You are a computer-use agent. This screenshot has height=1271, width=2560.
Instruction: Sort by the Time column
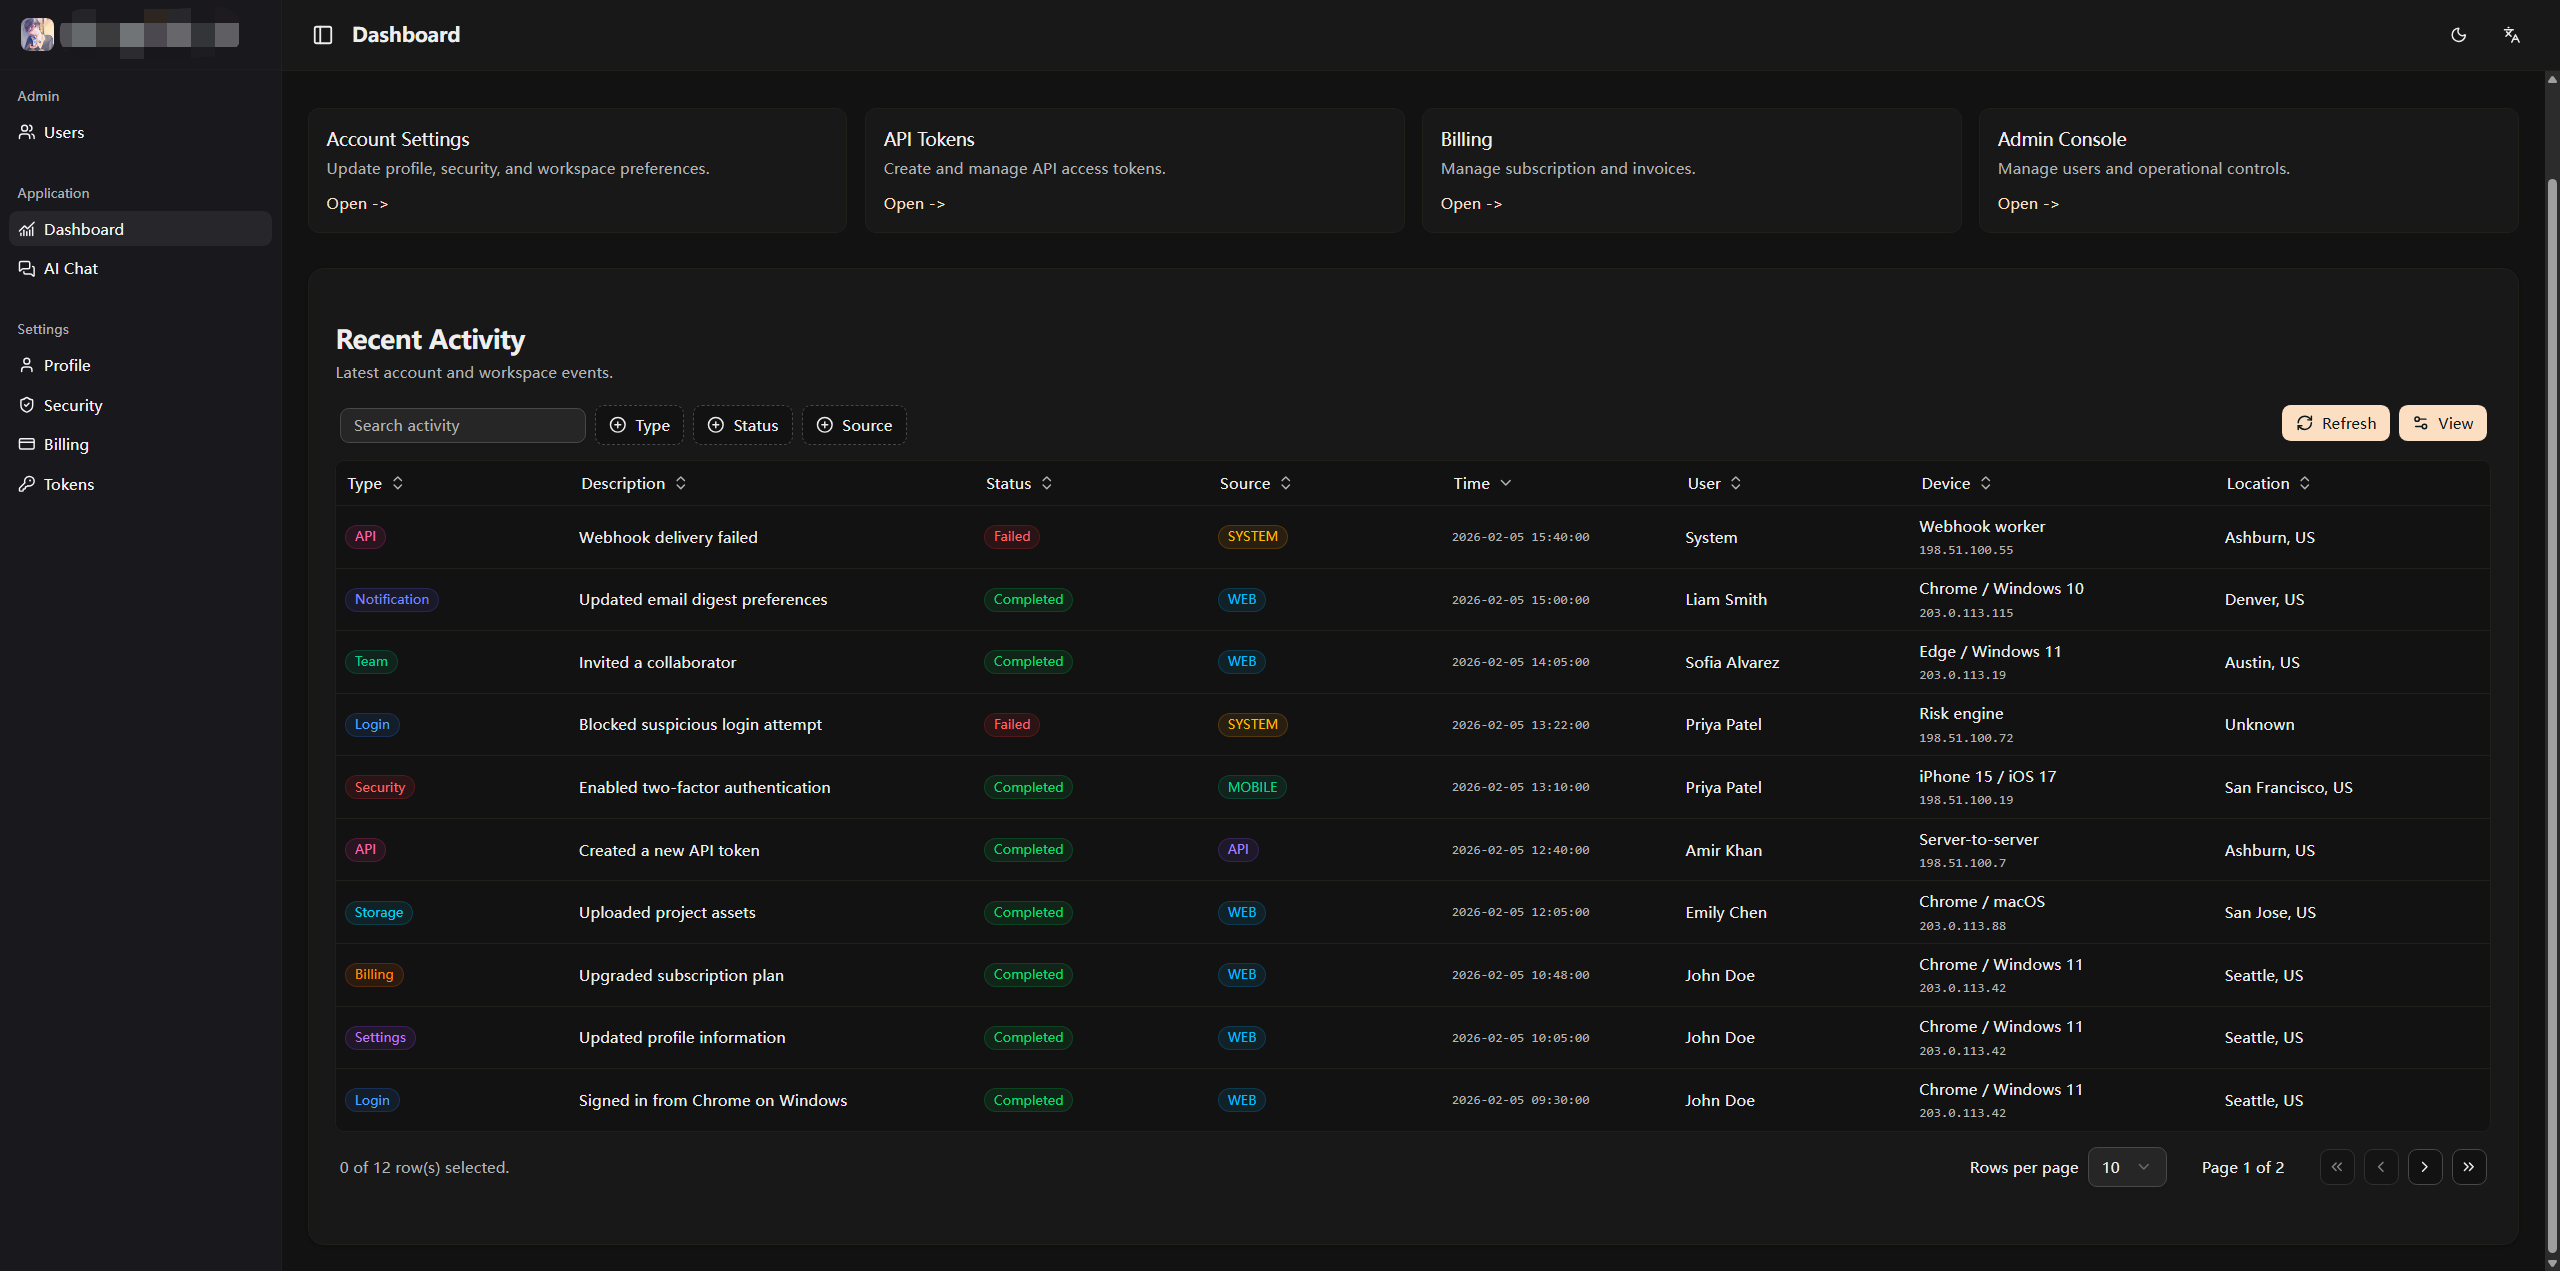point(1481,483)
